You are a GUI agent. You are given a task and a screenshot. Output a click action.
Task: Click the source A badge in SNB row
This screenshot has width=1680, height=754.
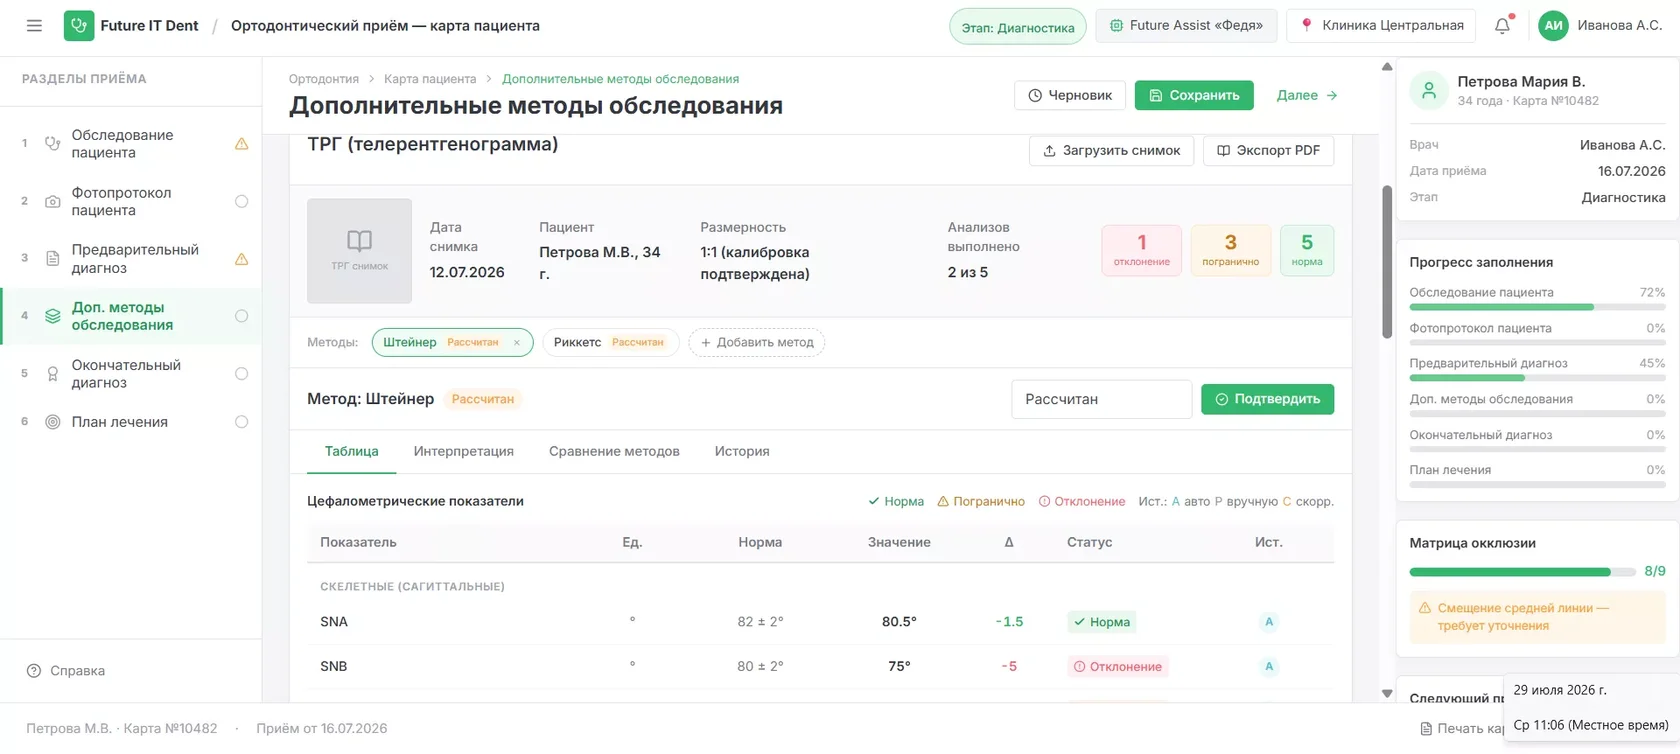(1269, 667)
